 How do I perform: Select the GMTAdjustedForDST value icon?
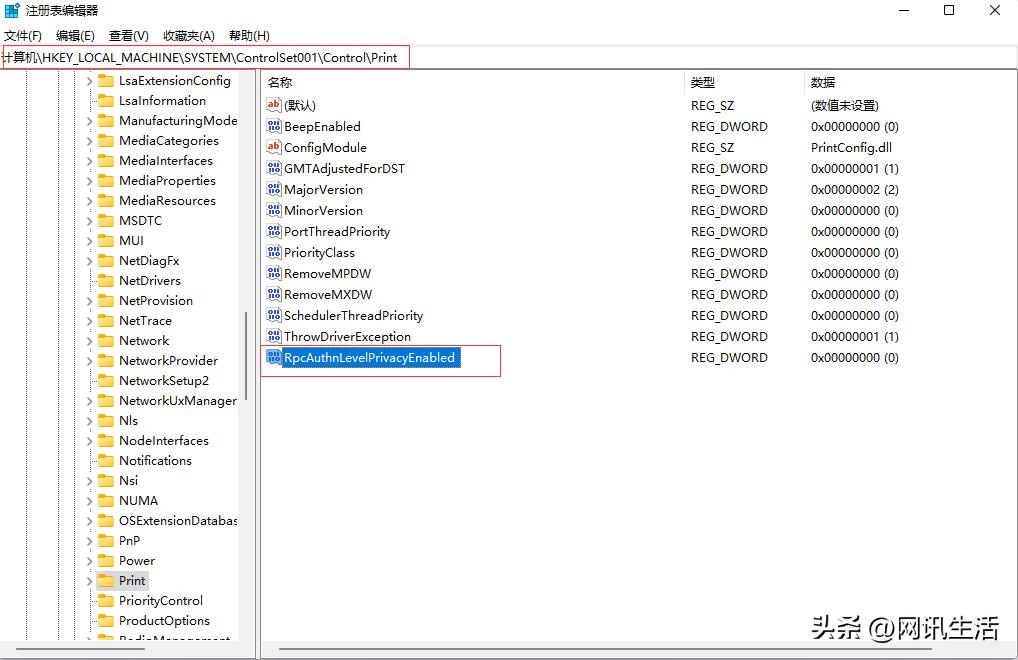pyautogui.click(x=273, y=168)
